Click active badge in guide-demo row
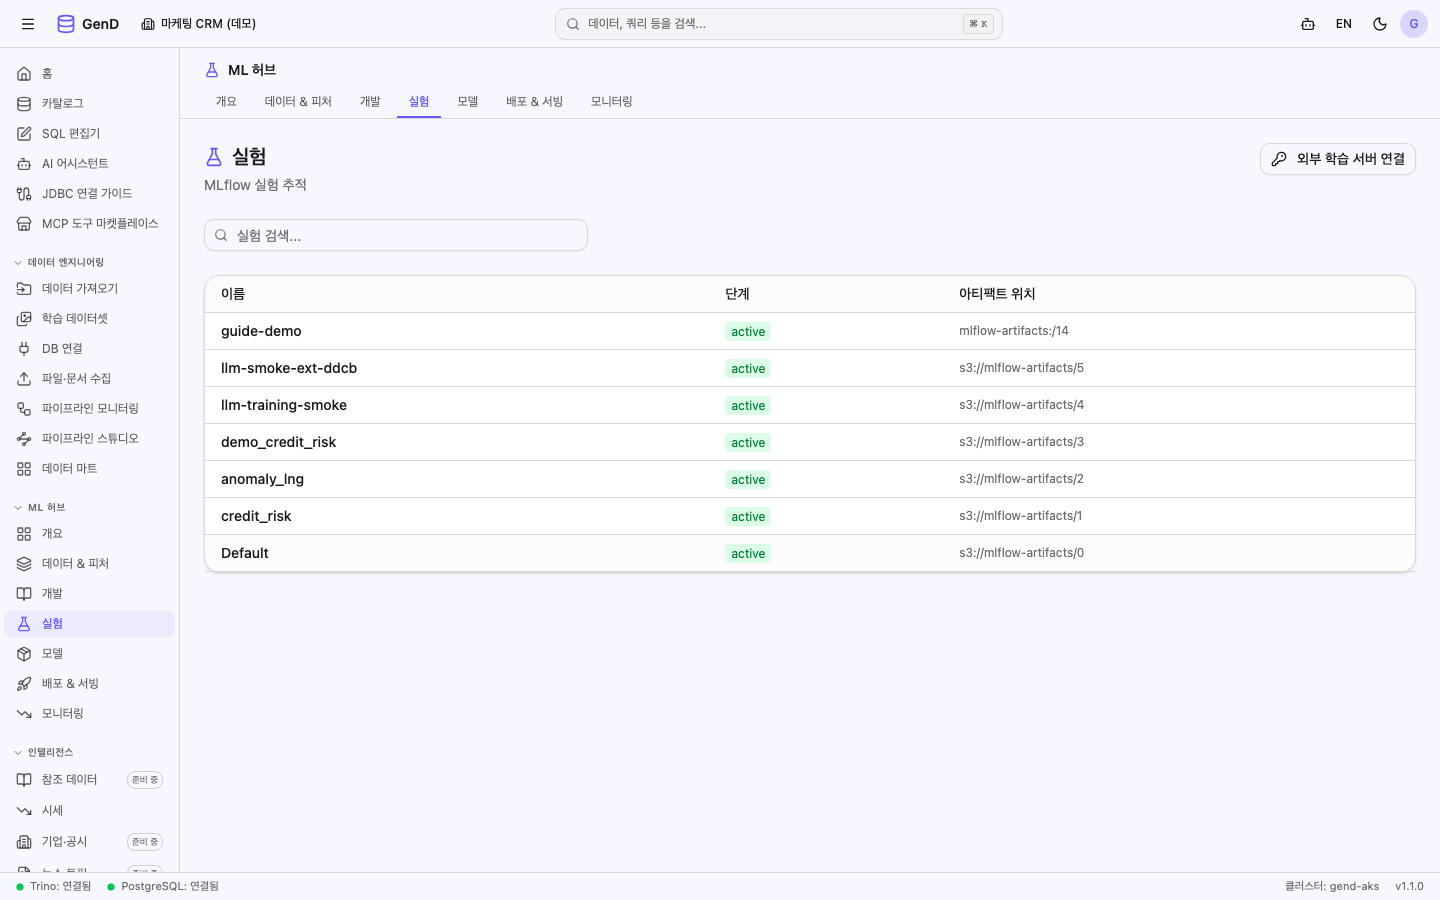The width and height of the screenshot is (1440, 900). 748,332
